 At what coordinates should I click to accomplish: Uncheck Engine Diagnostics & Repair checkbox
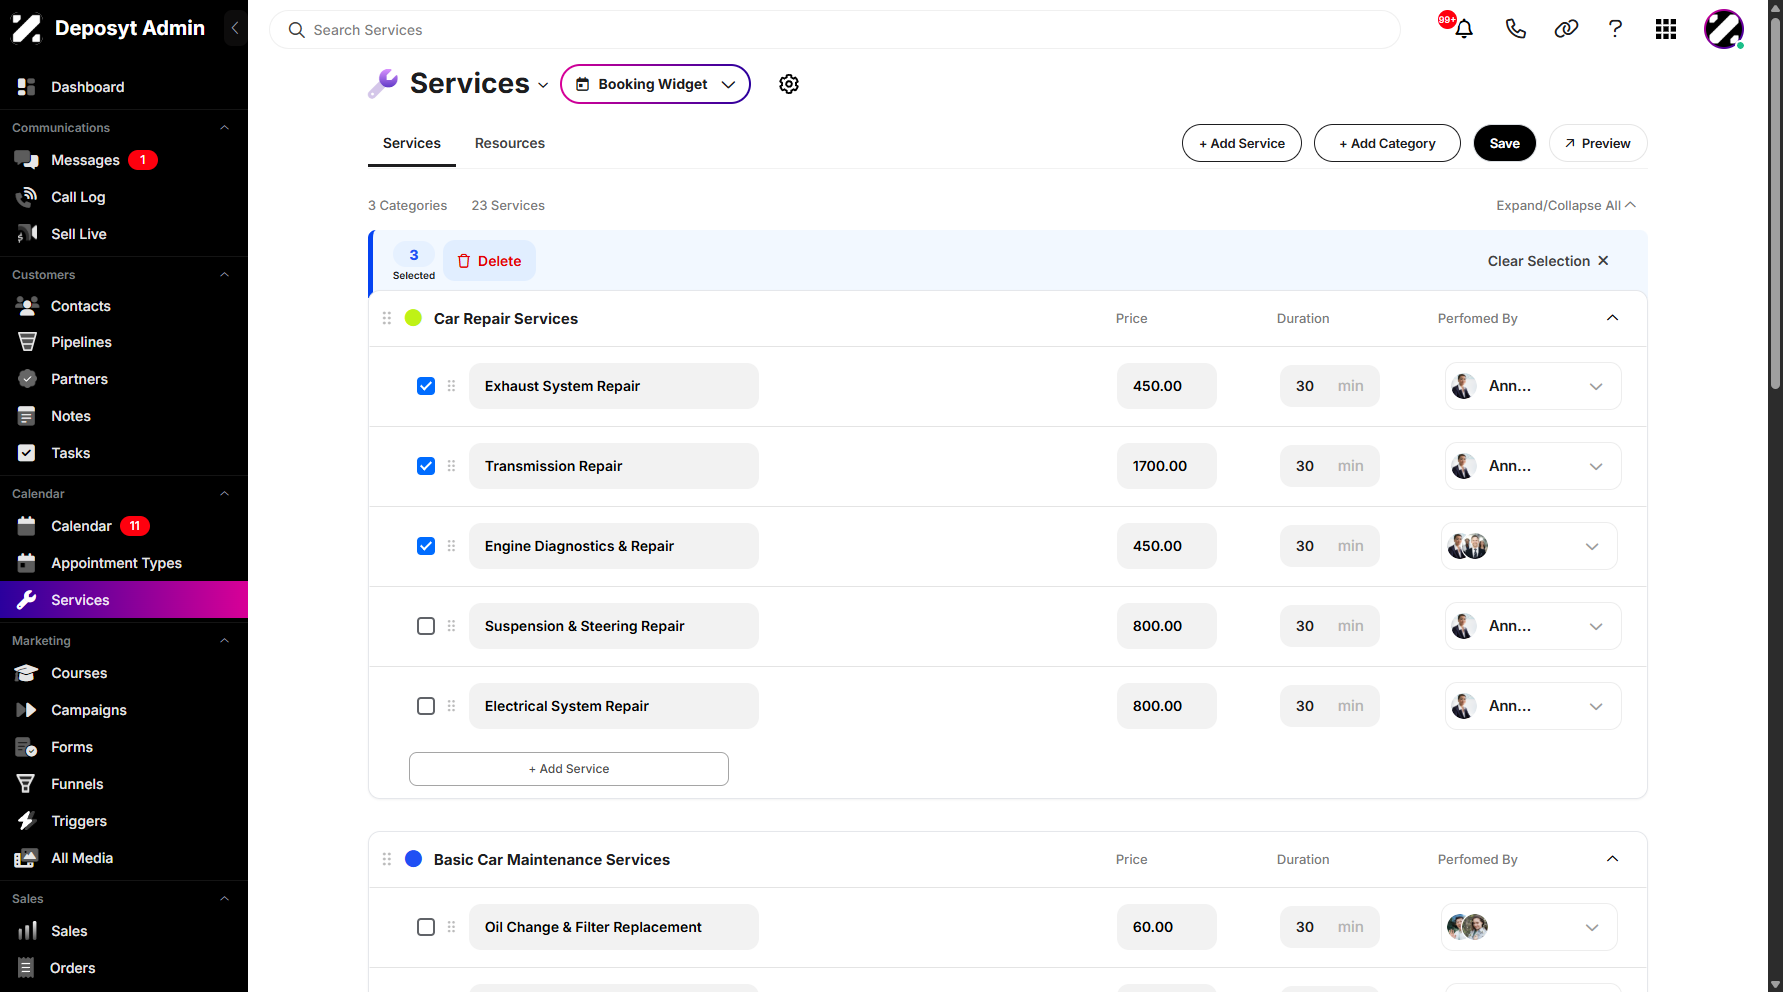(426, 546)
